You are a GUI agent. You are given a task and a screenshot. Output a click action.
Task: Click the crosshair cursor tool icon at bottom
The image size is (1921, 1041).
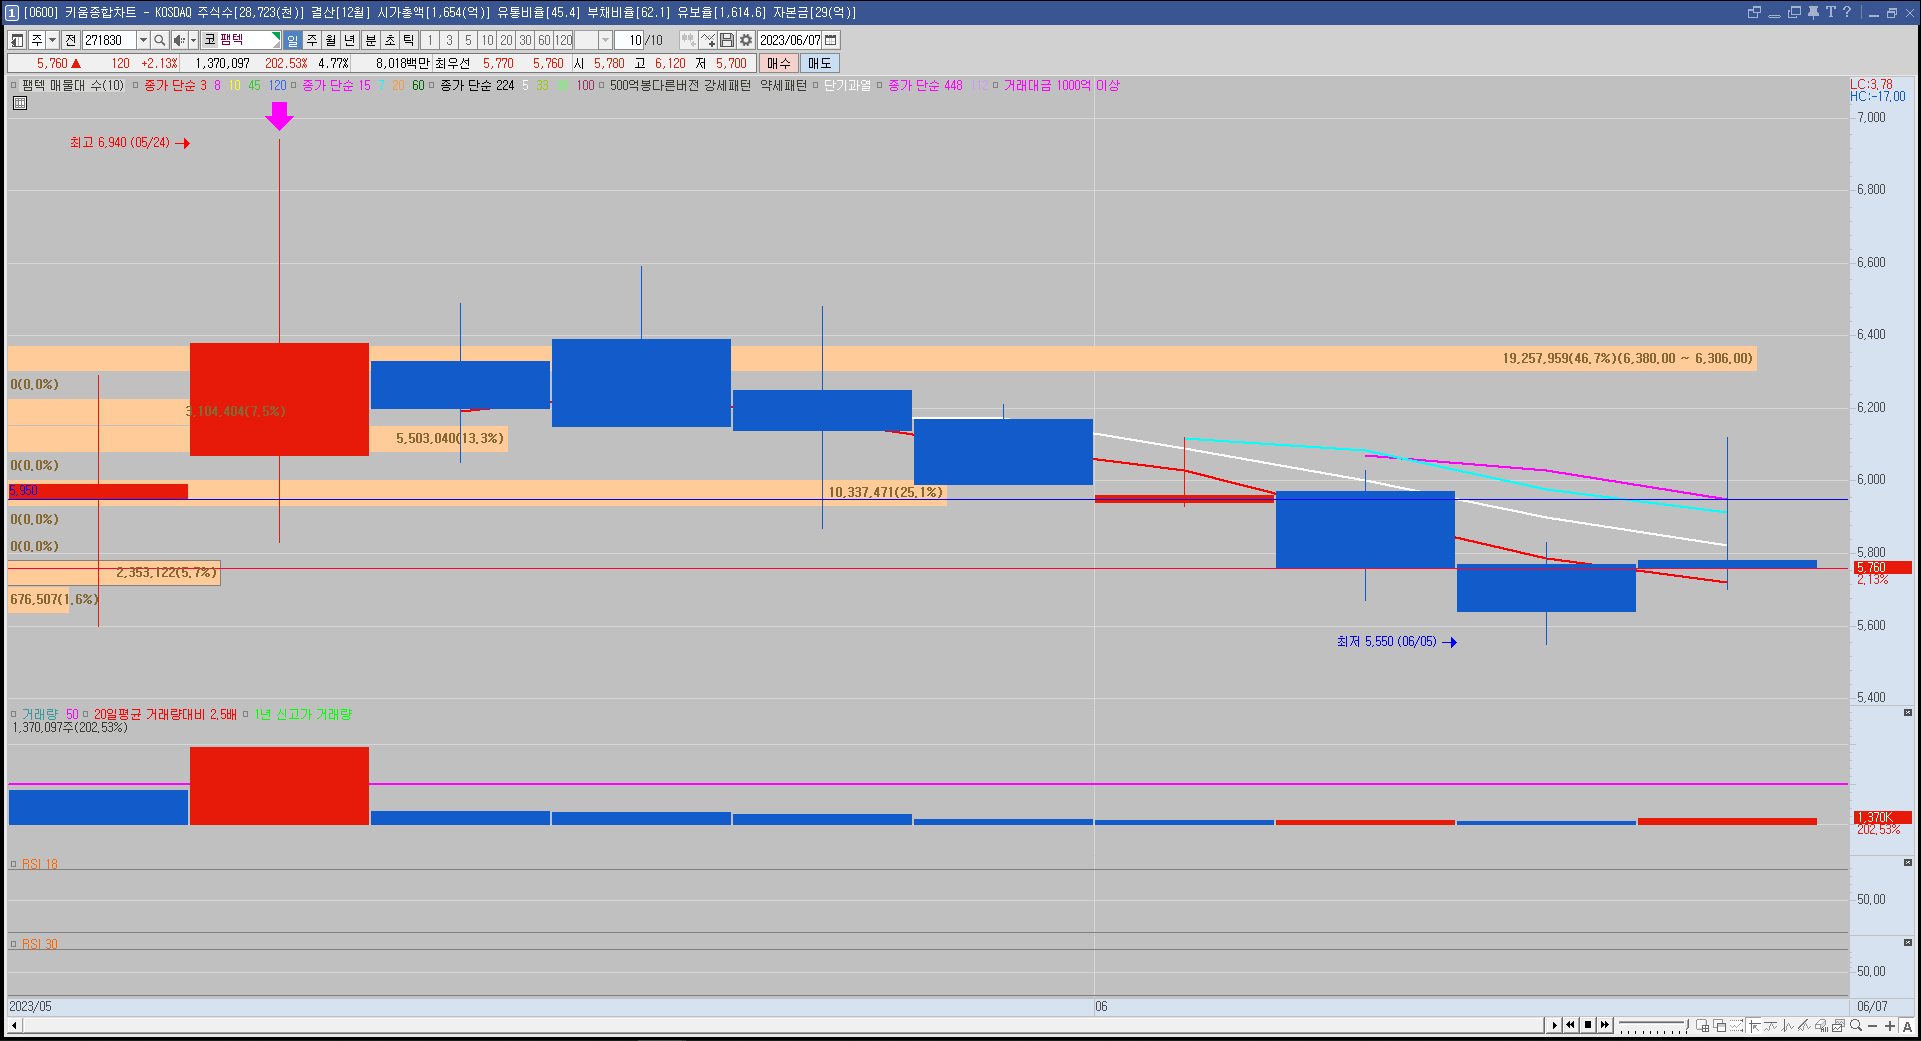pyautogui.click(x=1754, y=1025)
